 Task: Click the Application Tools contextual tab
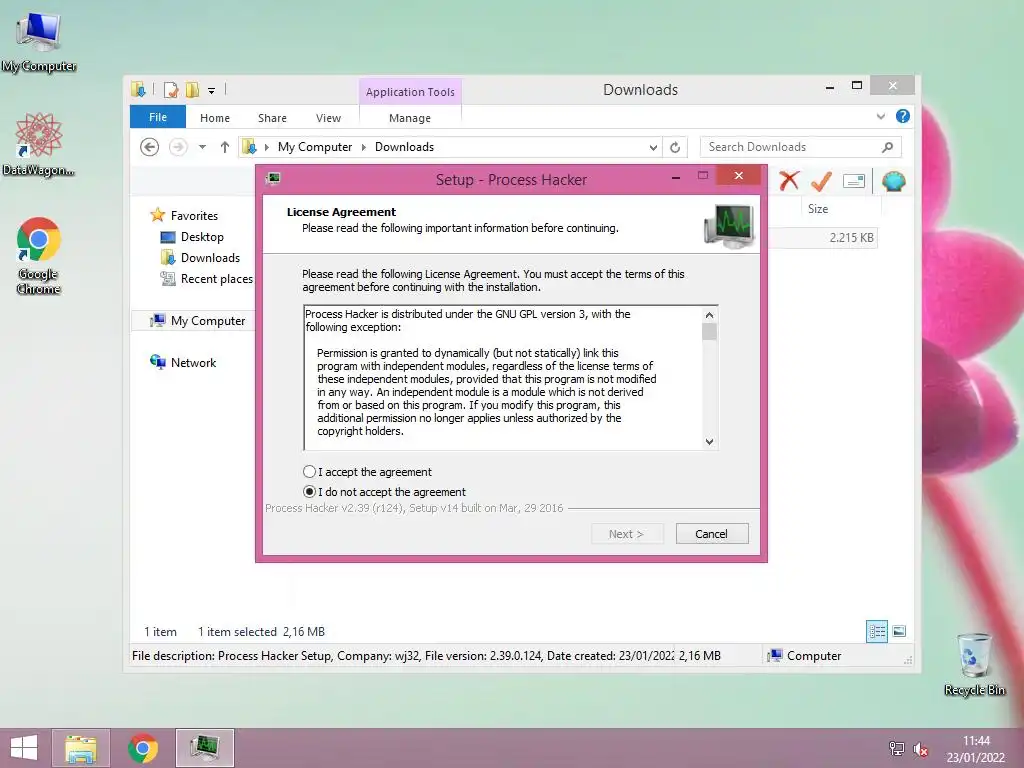(x=410, y=92)
